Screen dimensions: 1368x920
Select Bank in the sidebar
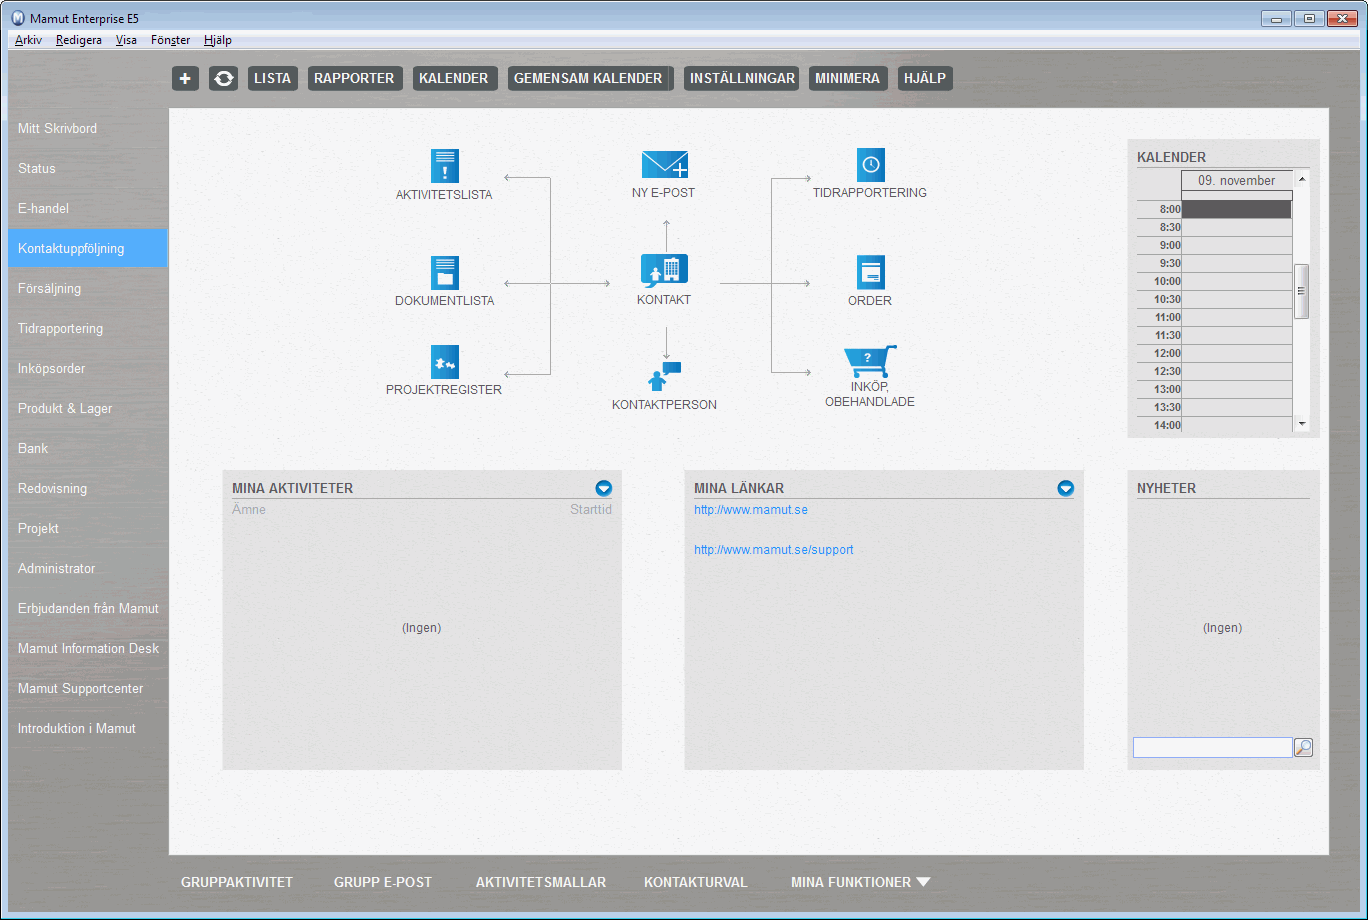click(x=88, y=448)
